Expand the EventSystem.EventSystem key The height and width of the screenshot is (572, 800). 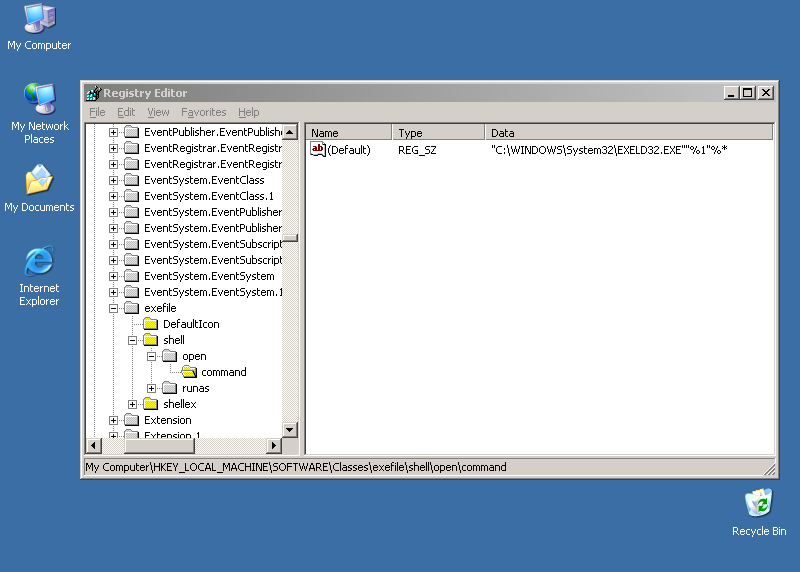(113, 276)
